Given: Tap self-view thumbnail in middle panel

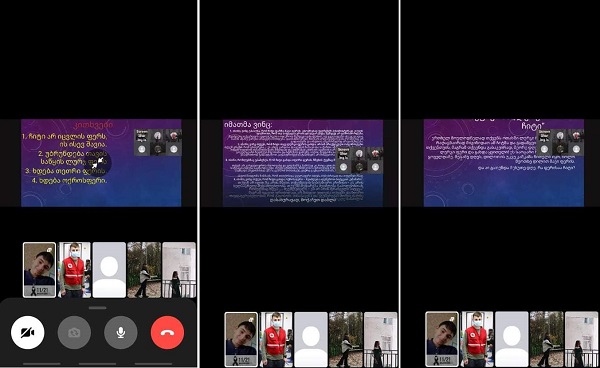Looking at the screenshot, I should [x=241, y=340].
